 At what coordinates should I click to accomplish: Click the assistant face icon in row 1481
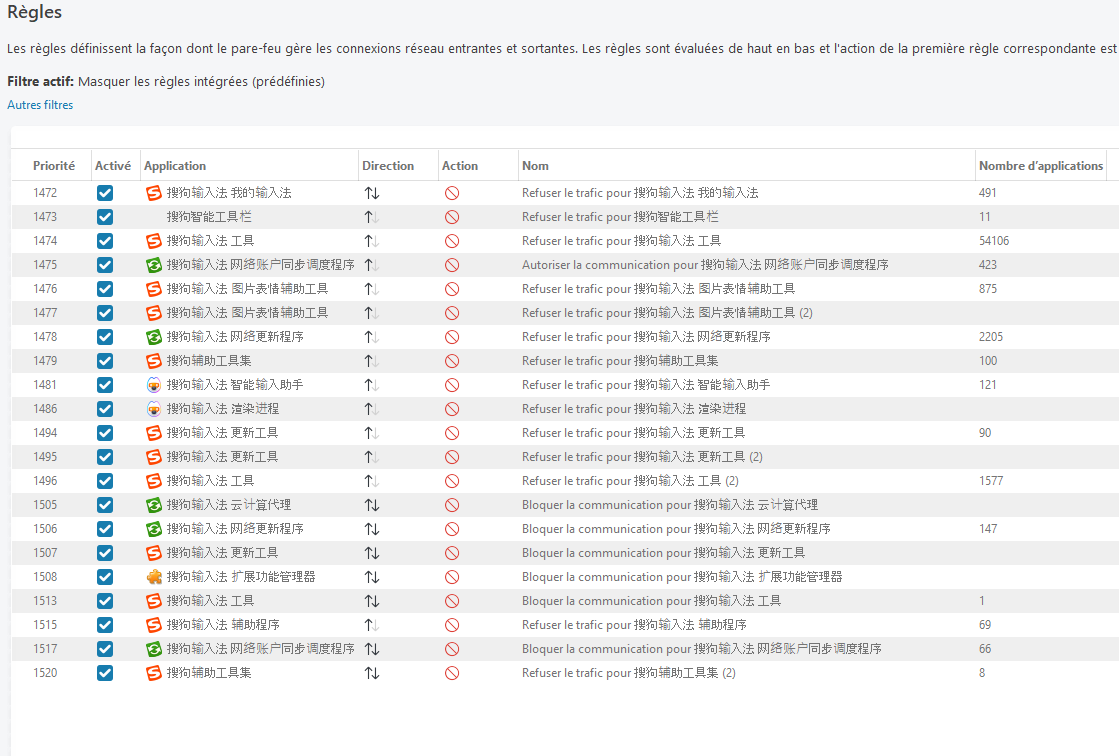click(x=153, y=385)
